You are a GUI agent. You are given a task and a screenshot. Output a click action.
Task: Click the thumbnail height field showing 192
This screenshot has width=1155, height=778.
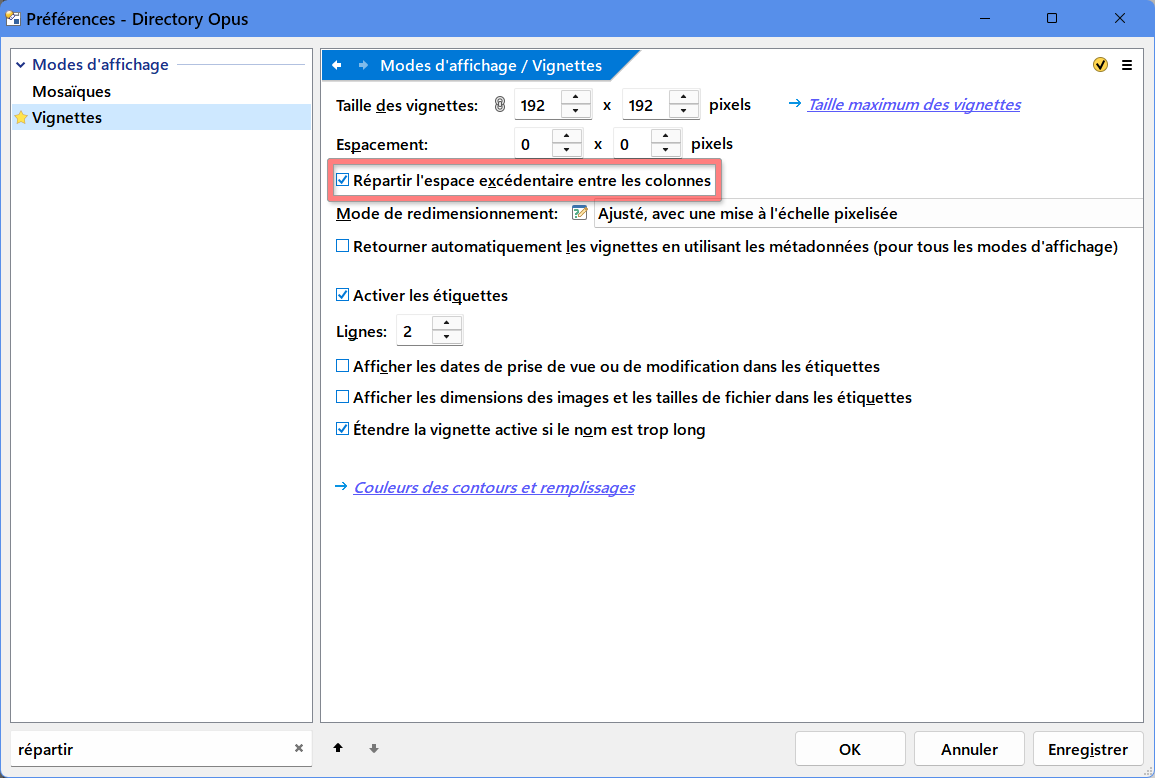coord(647,105)
